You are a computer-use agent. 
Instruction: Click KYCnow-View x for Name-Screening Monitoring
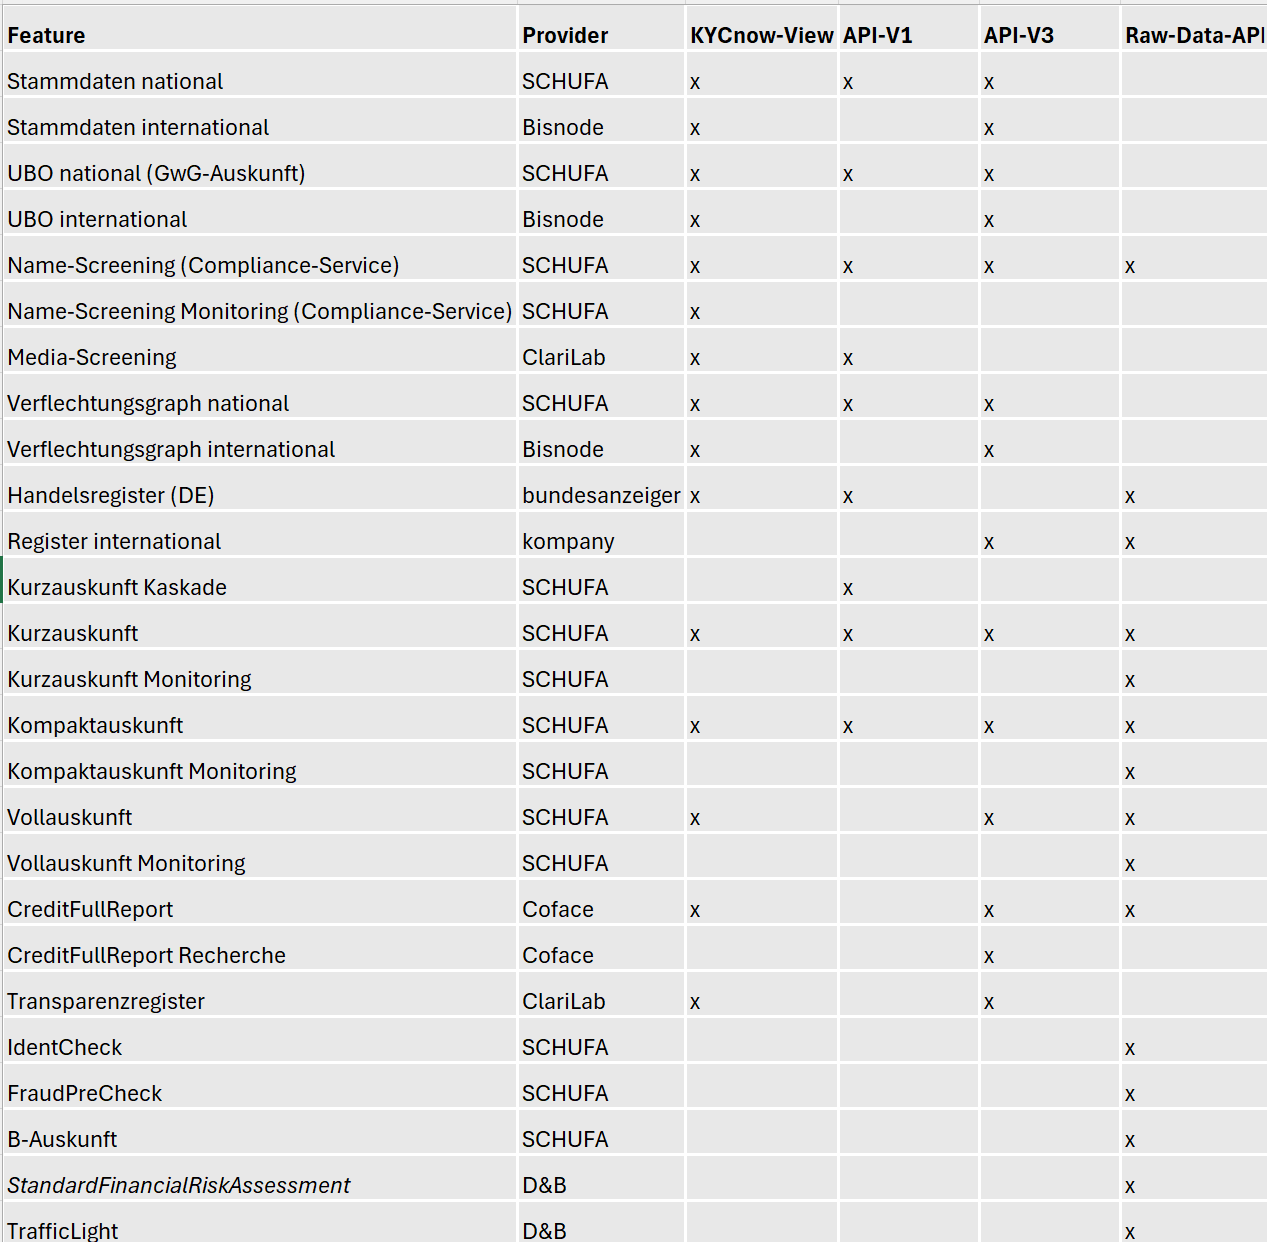[x=695, y=313]
